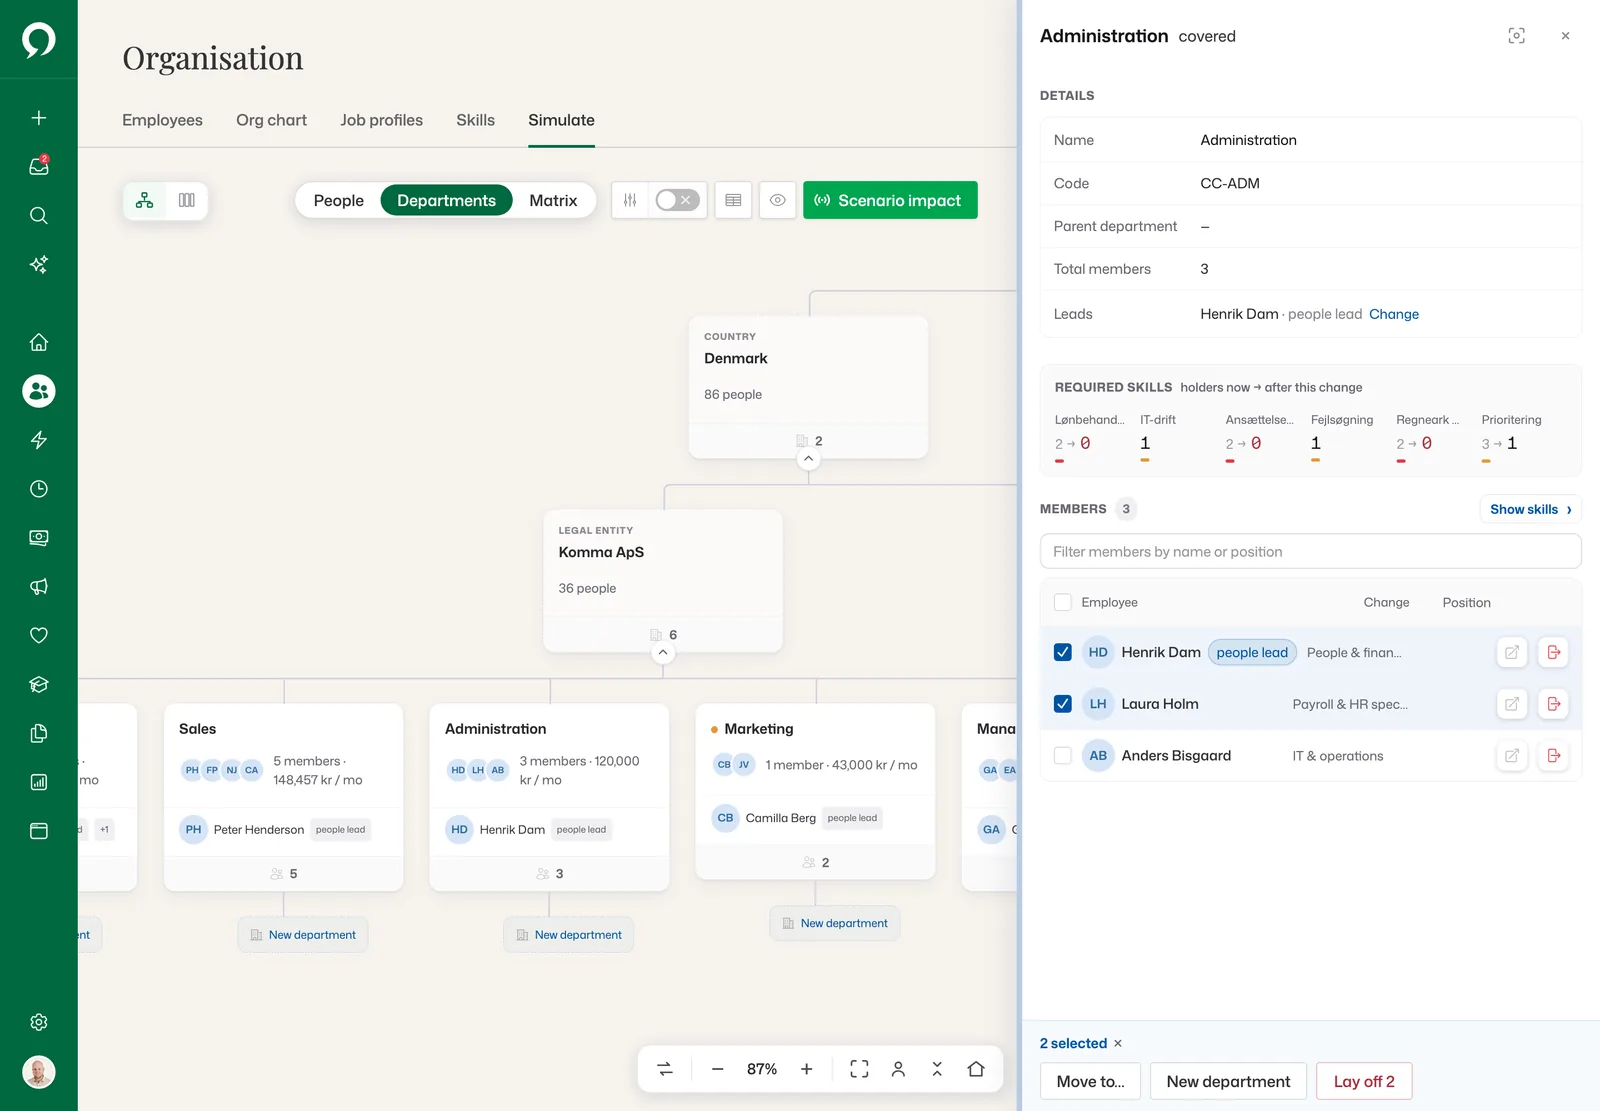Screen dimensions: 1600x1111
Task: Switch to the Org chart tab
Action: click(x=271, y=120)
